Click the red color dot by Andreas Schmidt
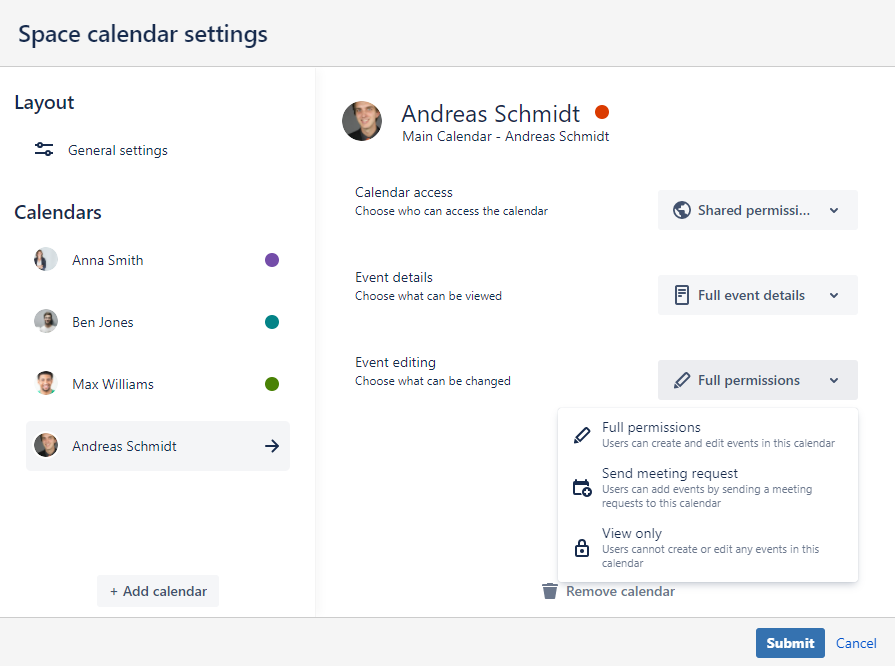 (601, 112)
